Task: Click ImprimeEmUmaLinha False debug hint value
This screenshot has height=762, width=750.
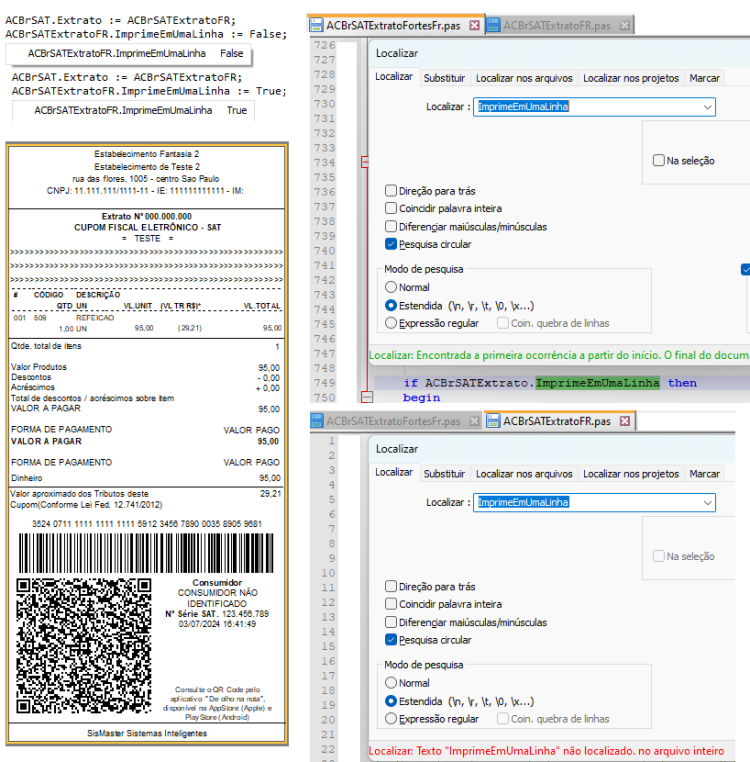Action: 231,53
